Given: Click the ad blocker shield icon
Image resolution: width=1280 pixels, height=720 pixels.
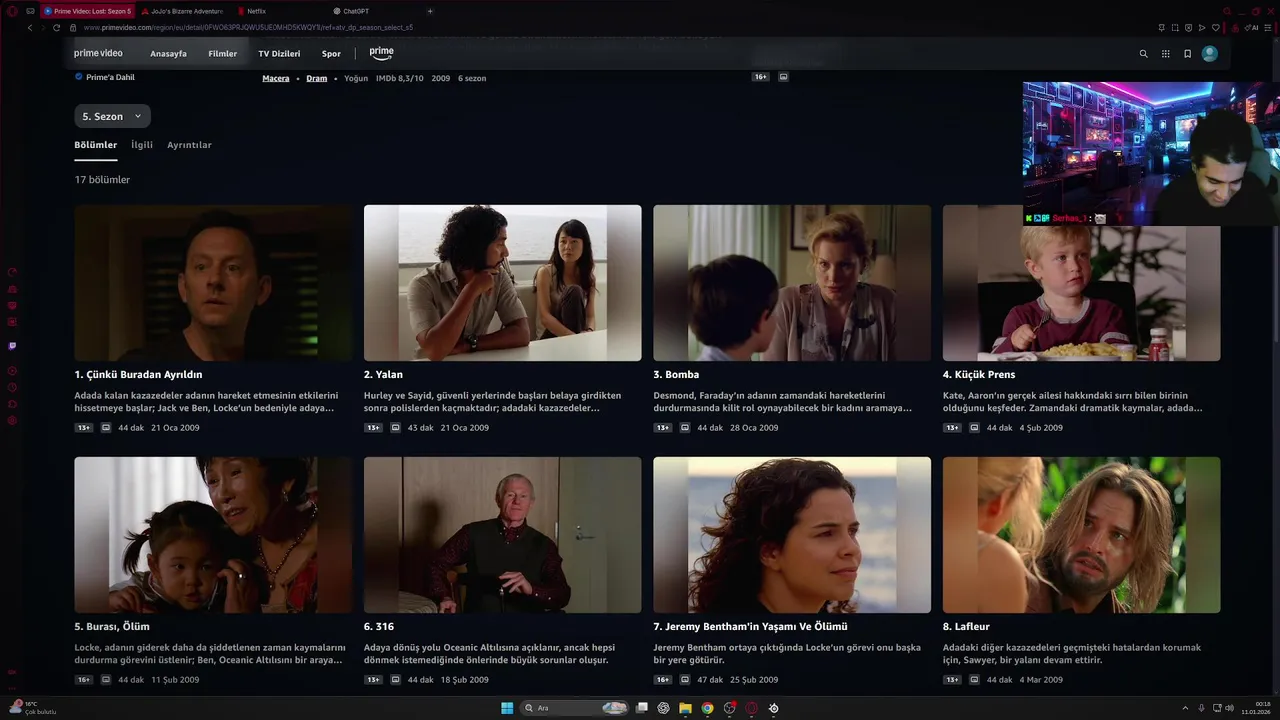Looking at the screenshot, I should pyautogui.click(x=1188, y=27).
